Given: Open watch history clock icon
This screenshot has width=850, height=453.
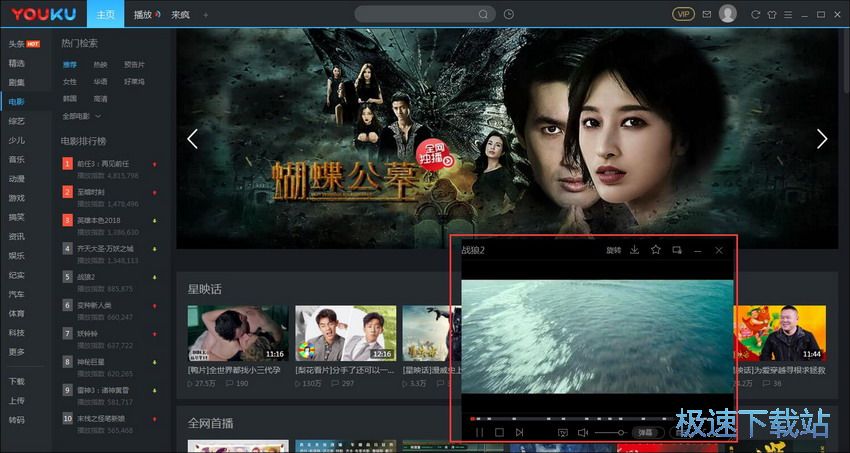Looking at the screenshot, I should tap(508, 15).
